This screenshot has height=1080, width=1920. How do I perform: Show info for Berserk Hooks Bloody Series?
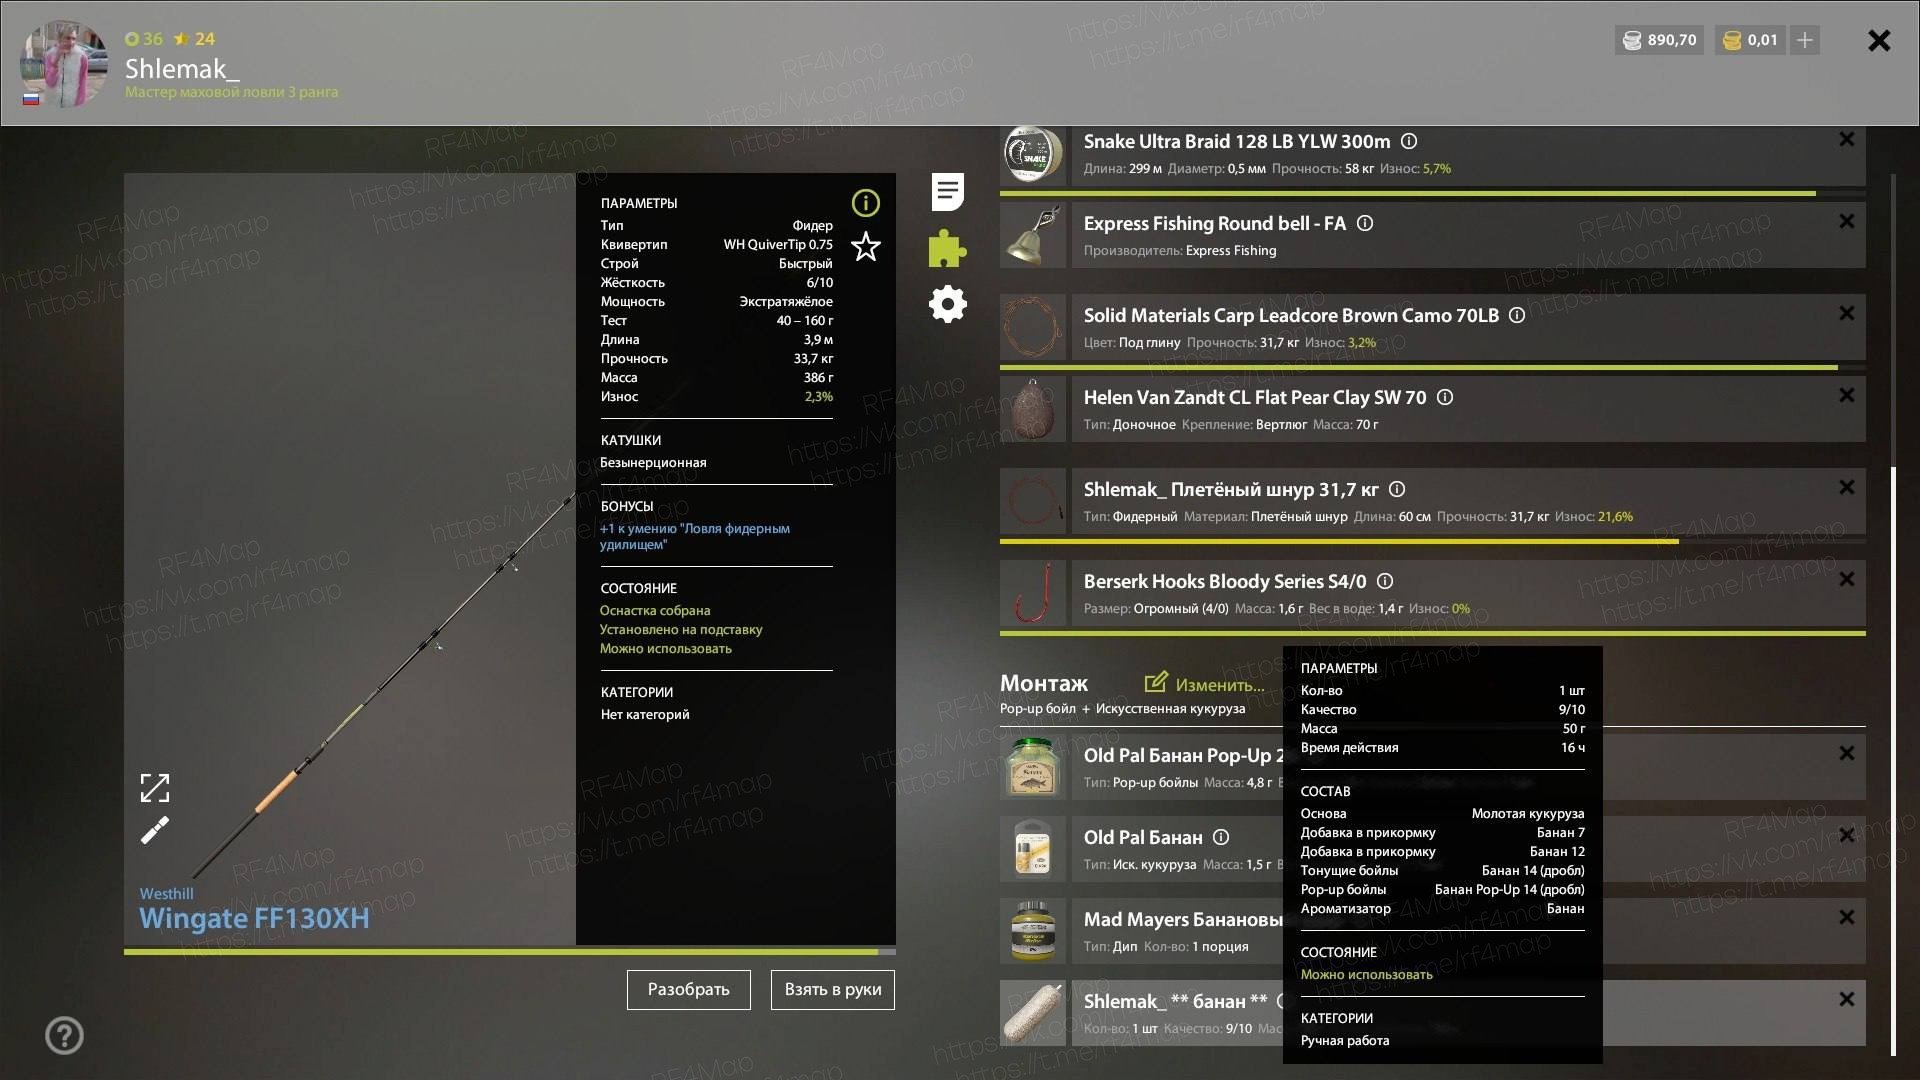pyautogui.click(x=1385, y=581)
